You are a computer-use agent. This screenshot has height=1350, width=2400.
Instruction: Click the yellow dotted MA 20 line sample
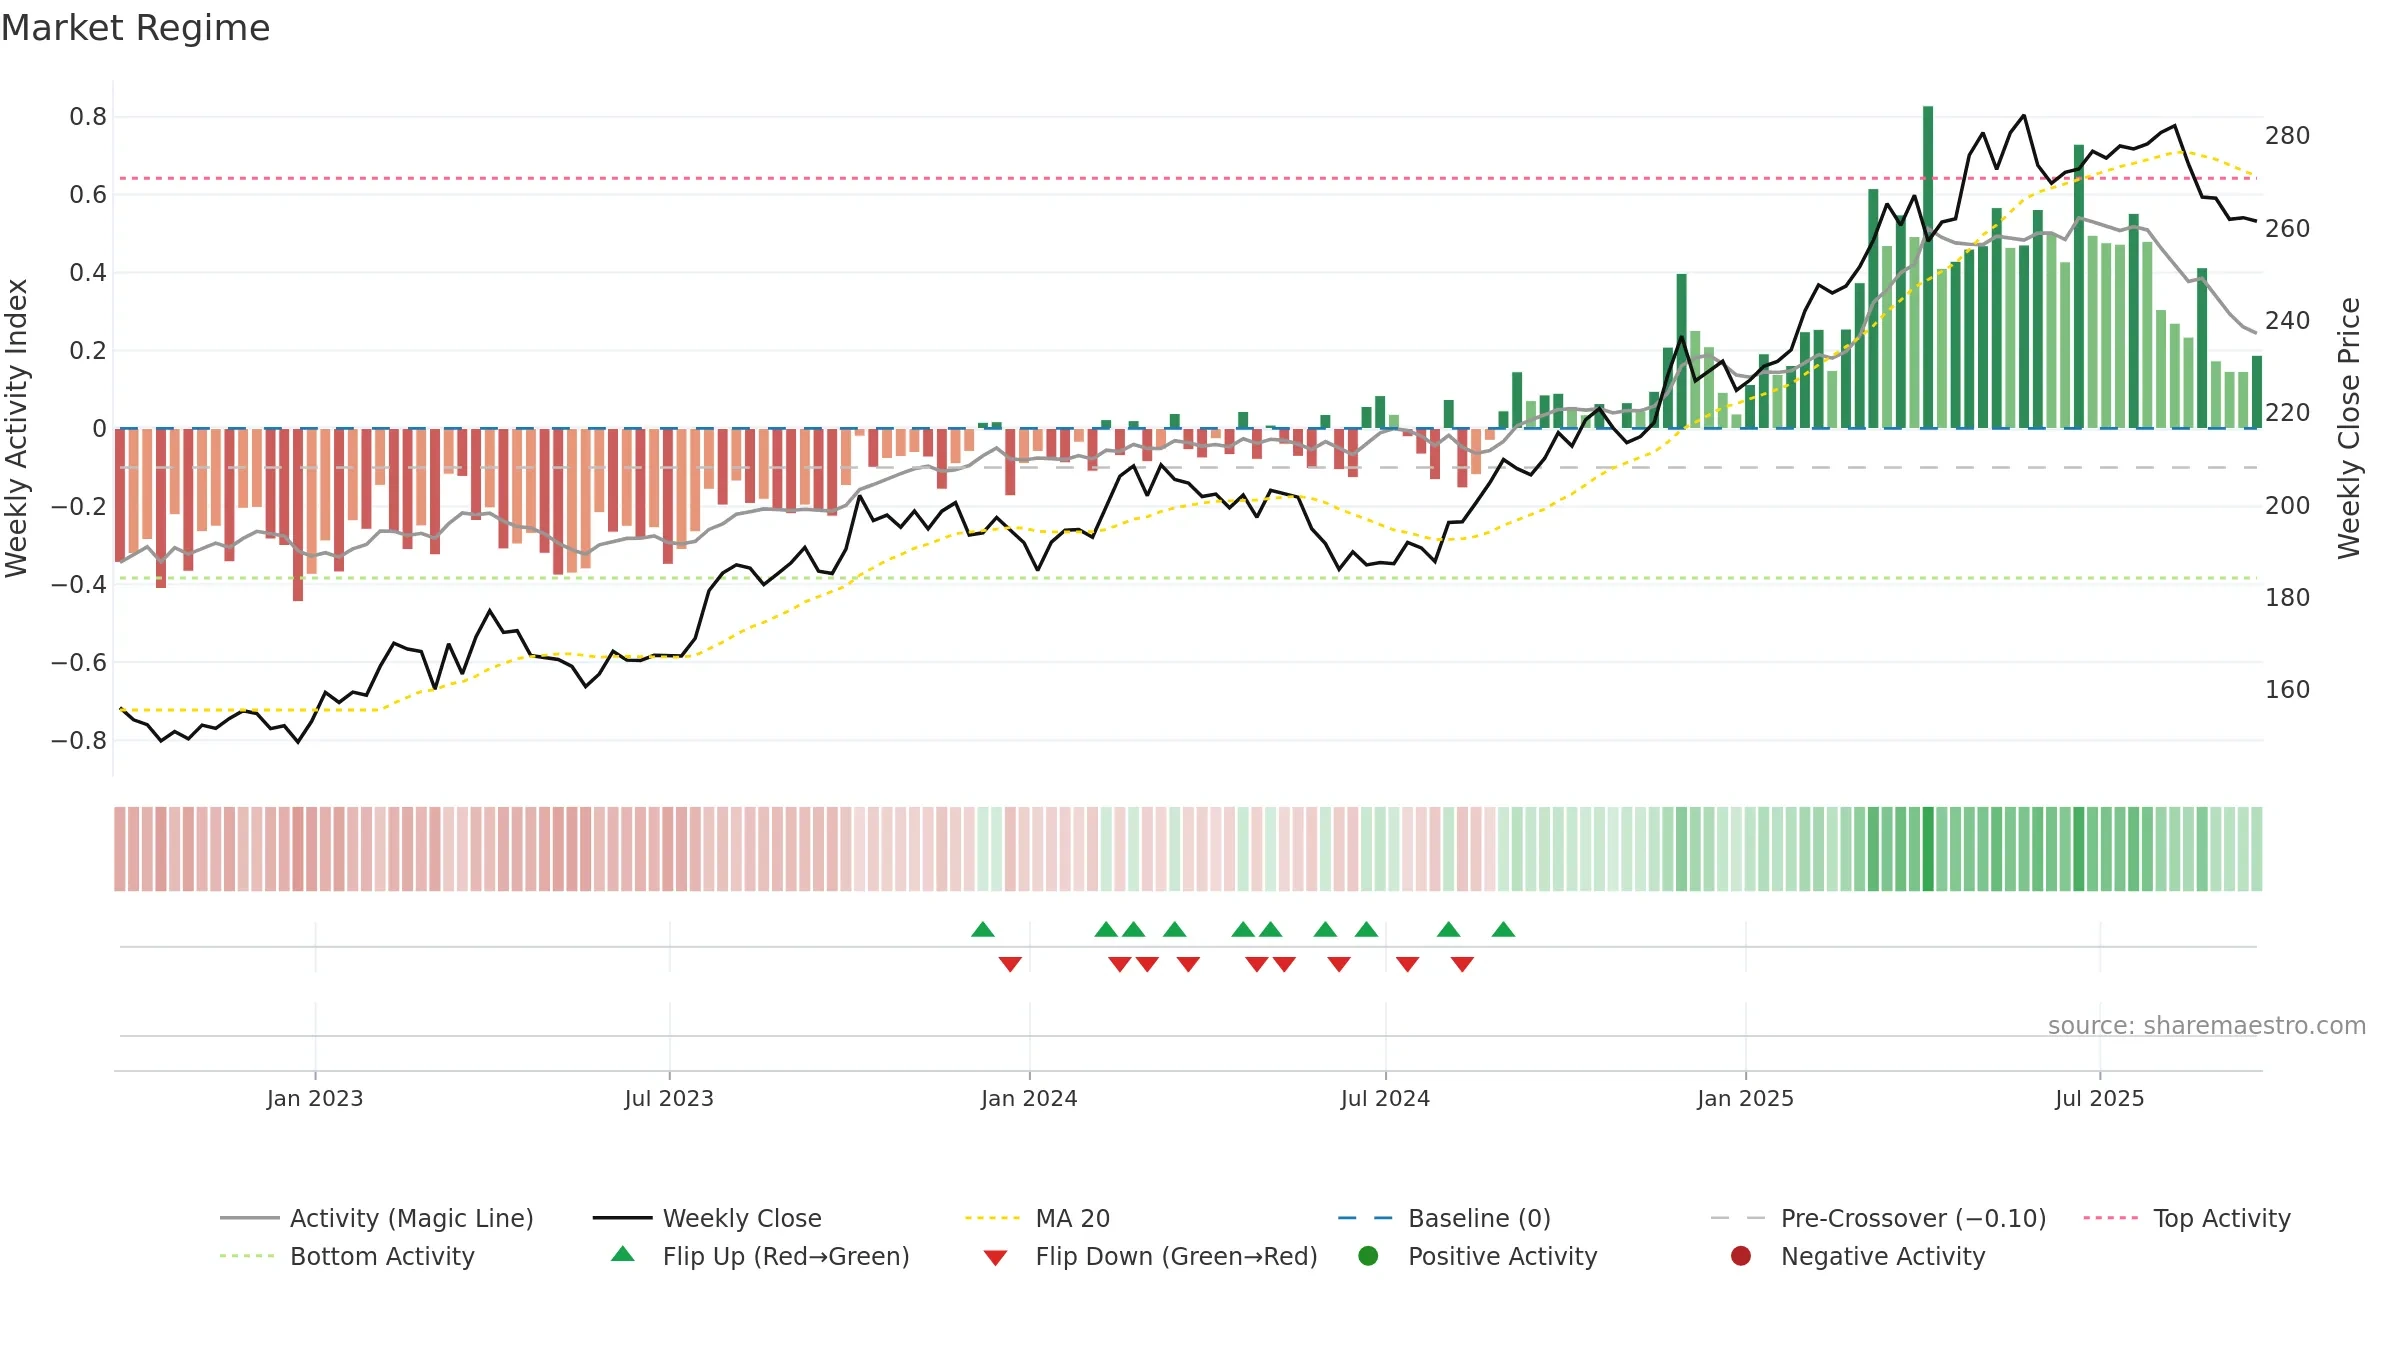tap(994, 1218)
